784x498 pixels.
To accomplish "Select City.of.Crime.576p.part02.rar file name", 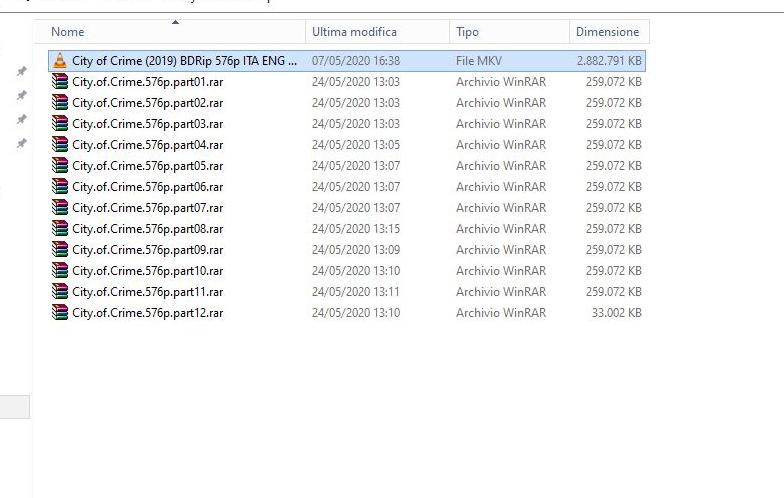I will pos(148,103).
